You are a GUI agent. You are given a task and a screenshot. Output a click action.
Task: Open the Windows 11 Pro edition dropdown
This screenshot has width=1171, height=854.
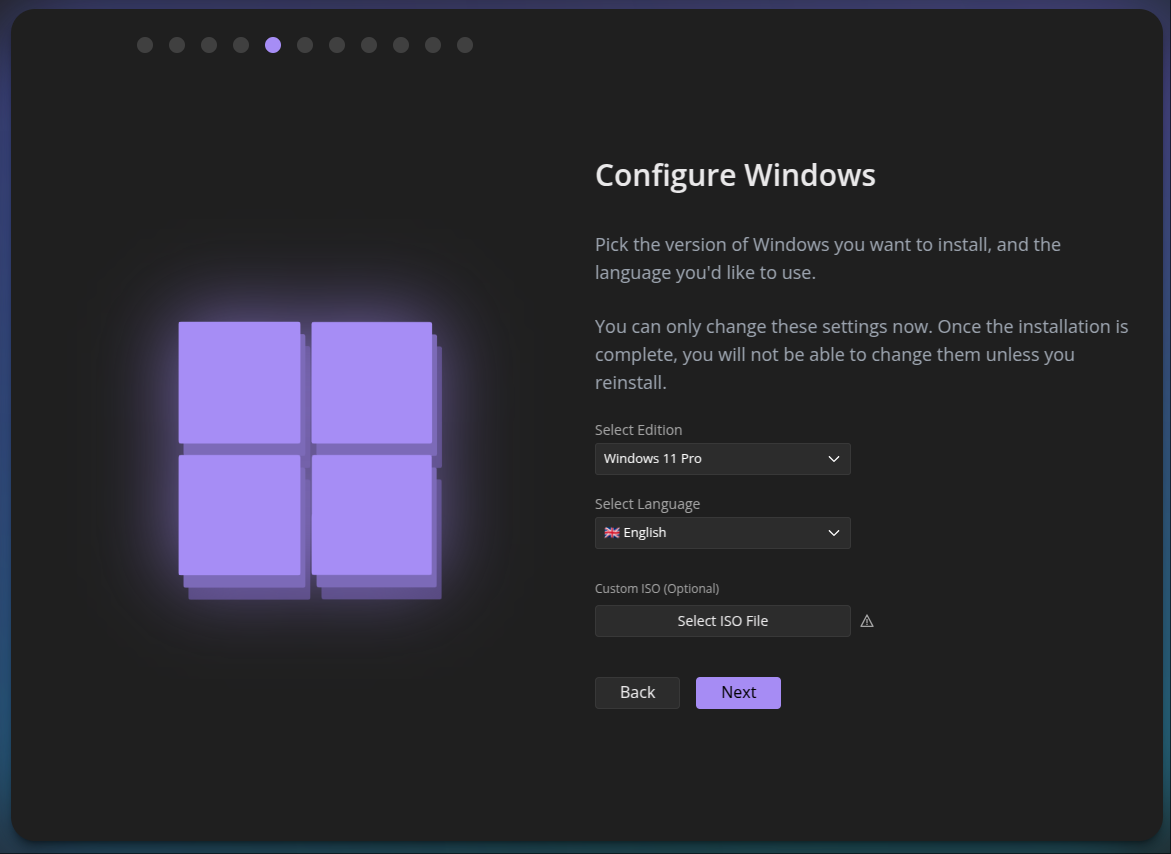(x=722, y=459)
